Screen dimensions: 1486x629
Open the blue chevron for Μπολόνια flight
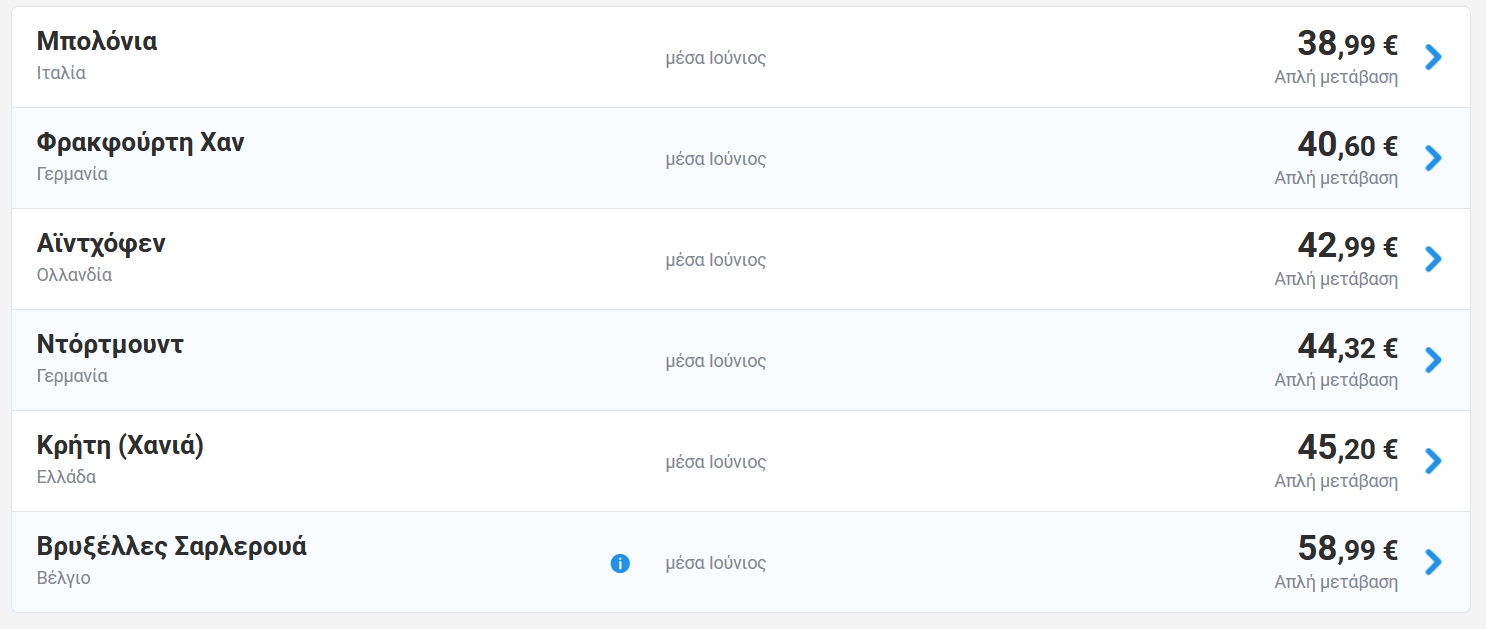[x=1433, y=57]
